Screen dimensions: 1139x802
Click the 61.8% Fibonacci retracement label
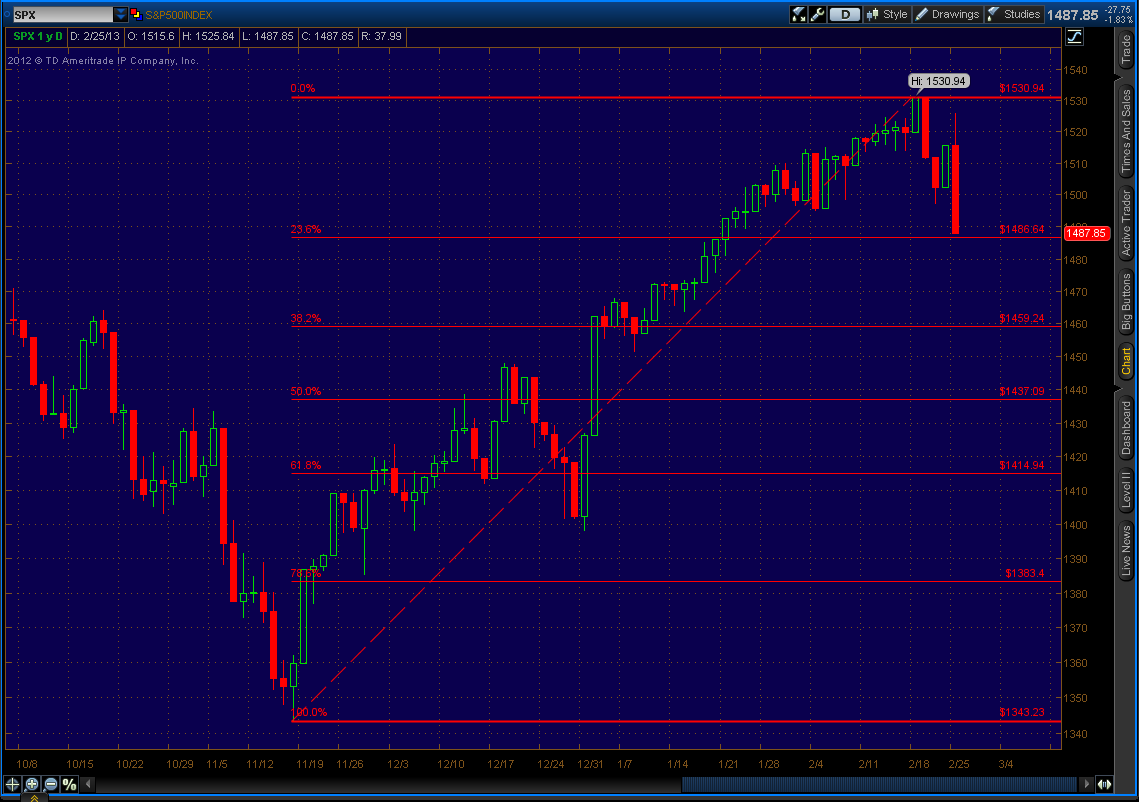(x=306, y=465)
